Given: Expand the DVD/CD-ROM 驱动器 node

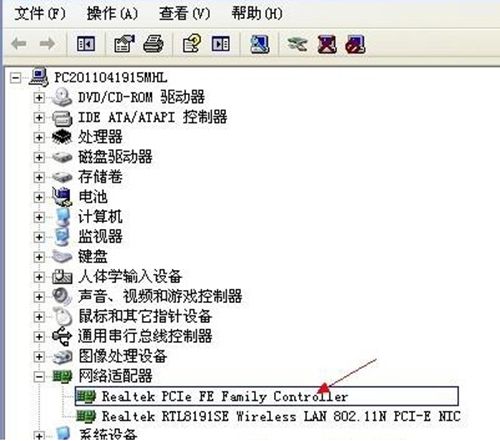Looking at the screenshot, I should coord(39,98).
